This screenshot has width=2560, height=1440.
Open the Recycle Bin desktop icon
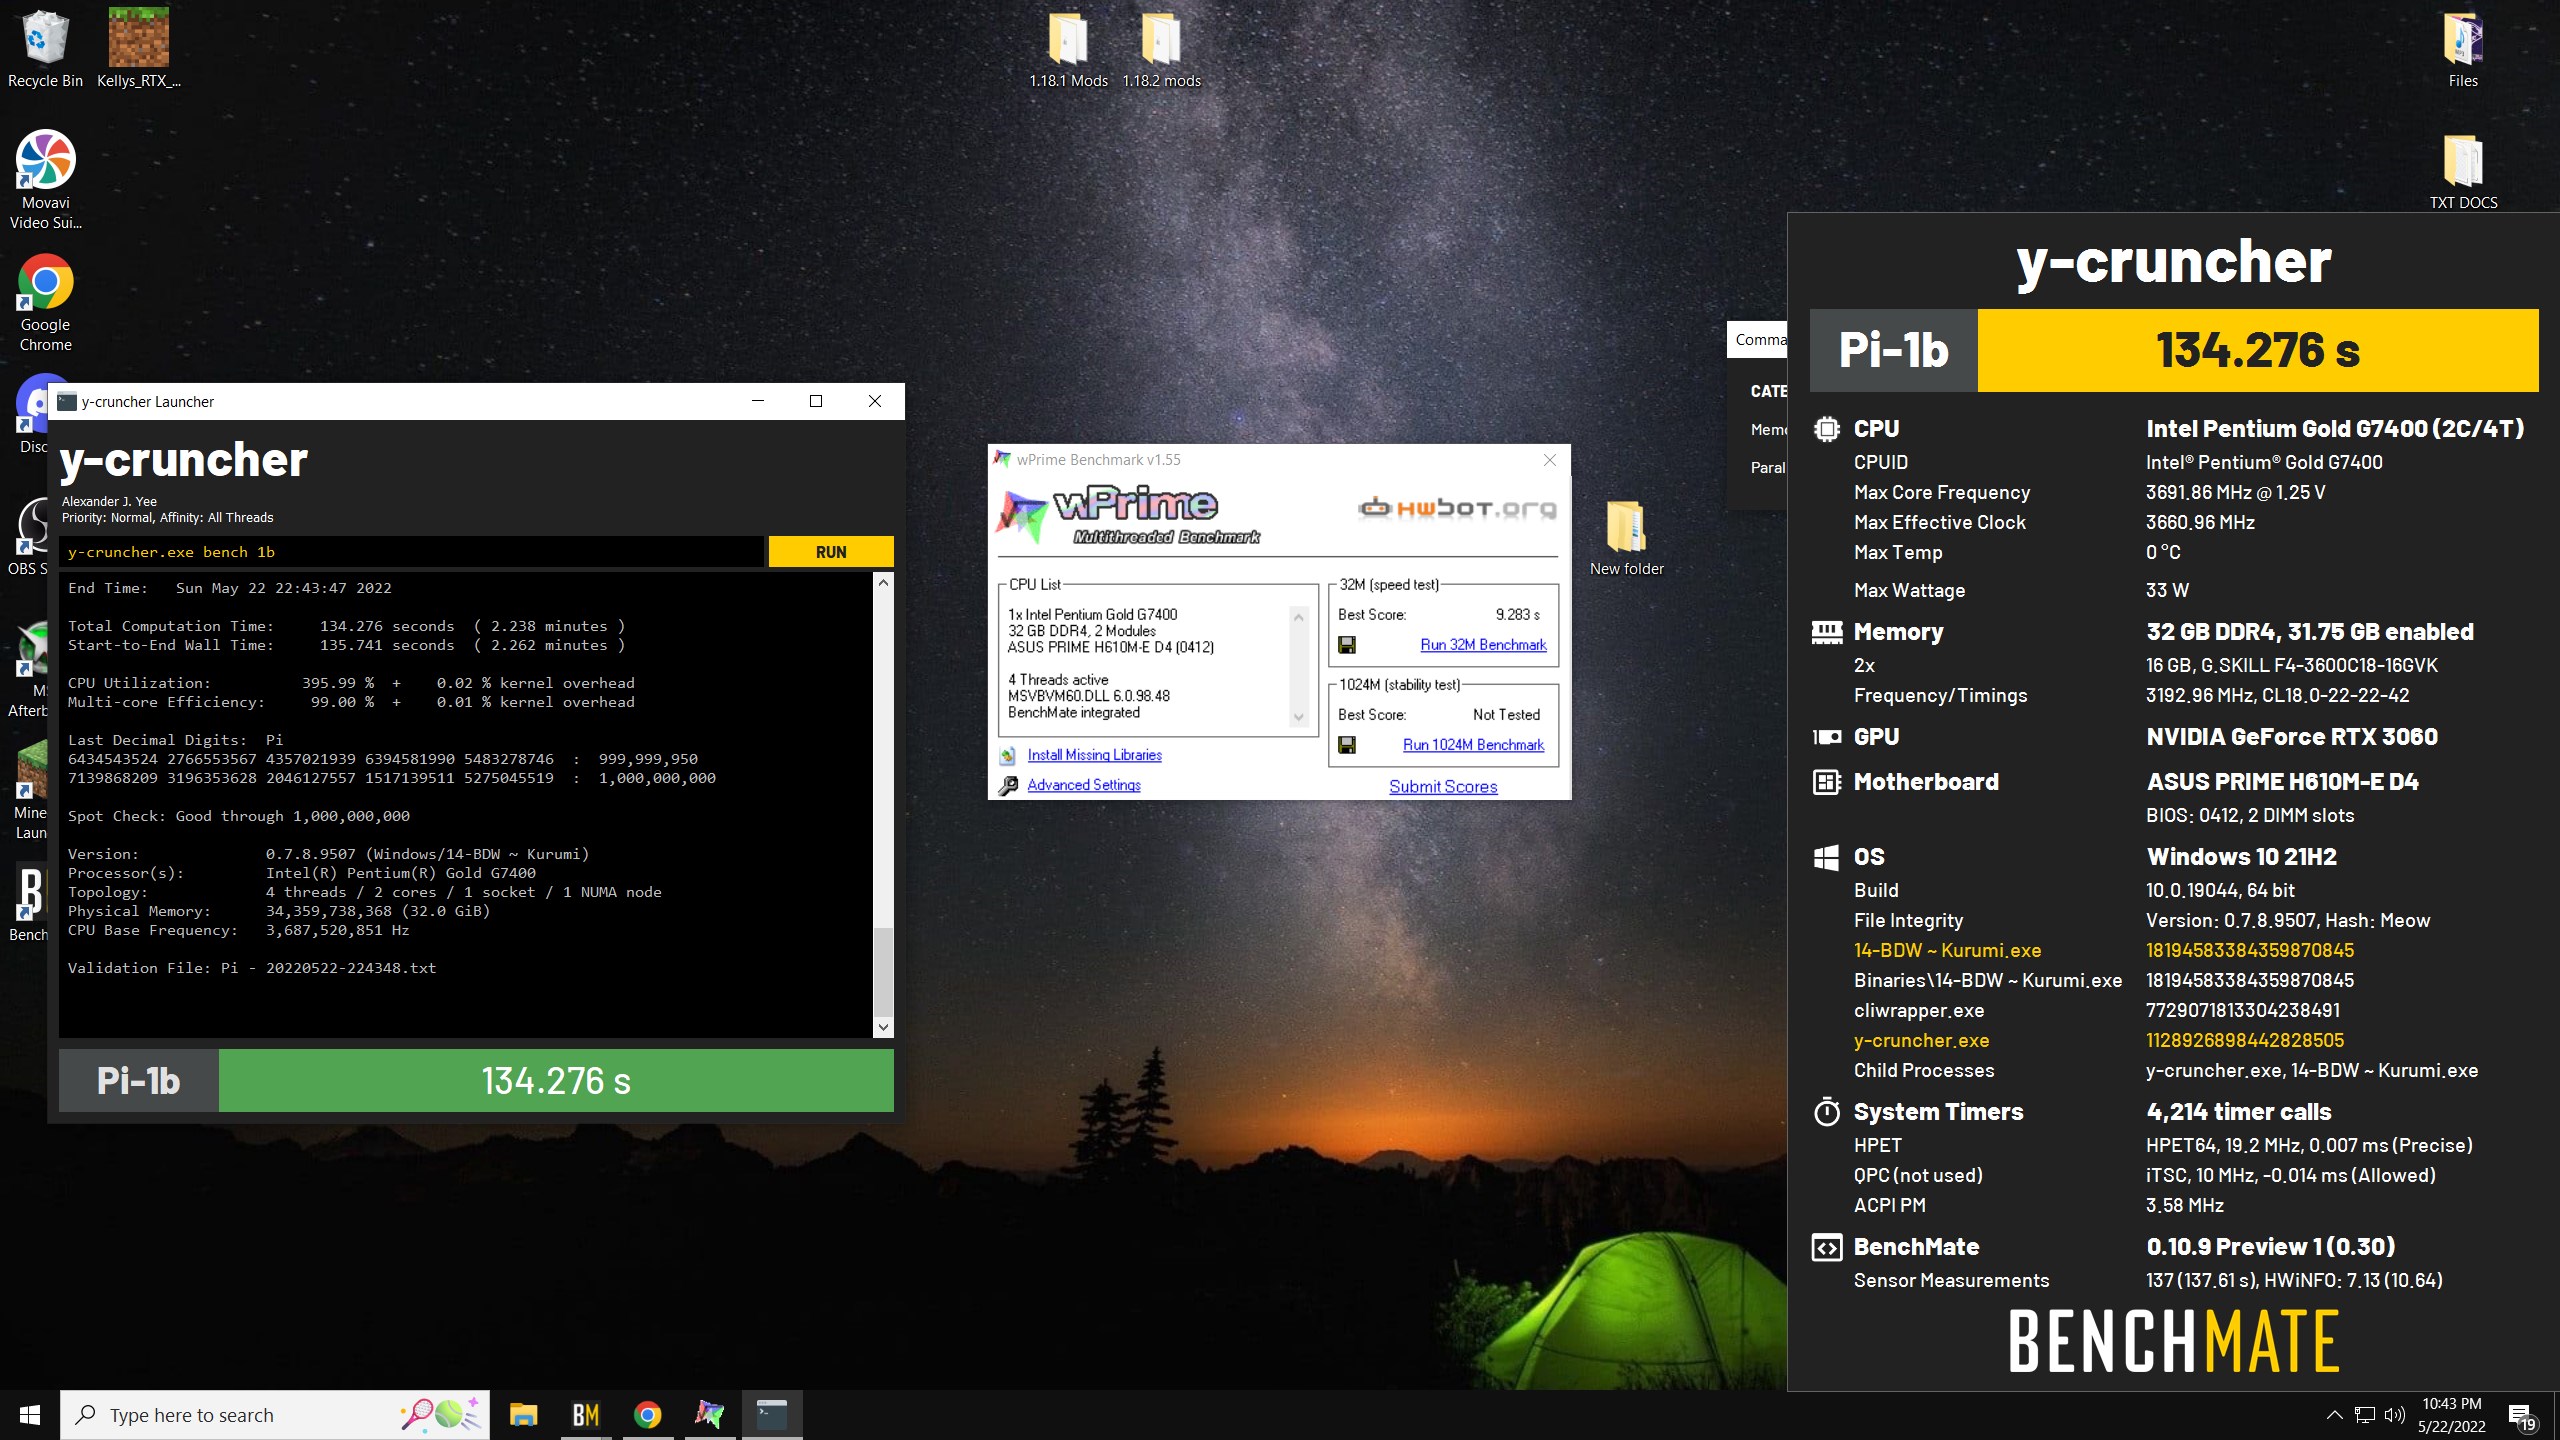tap(45, 48)
